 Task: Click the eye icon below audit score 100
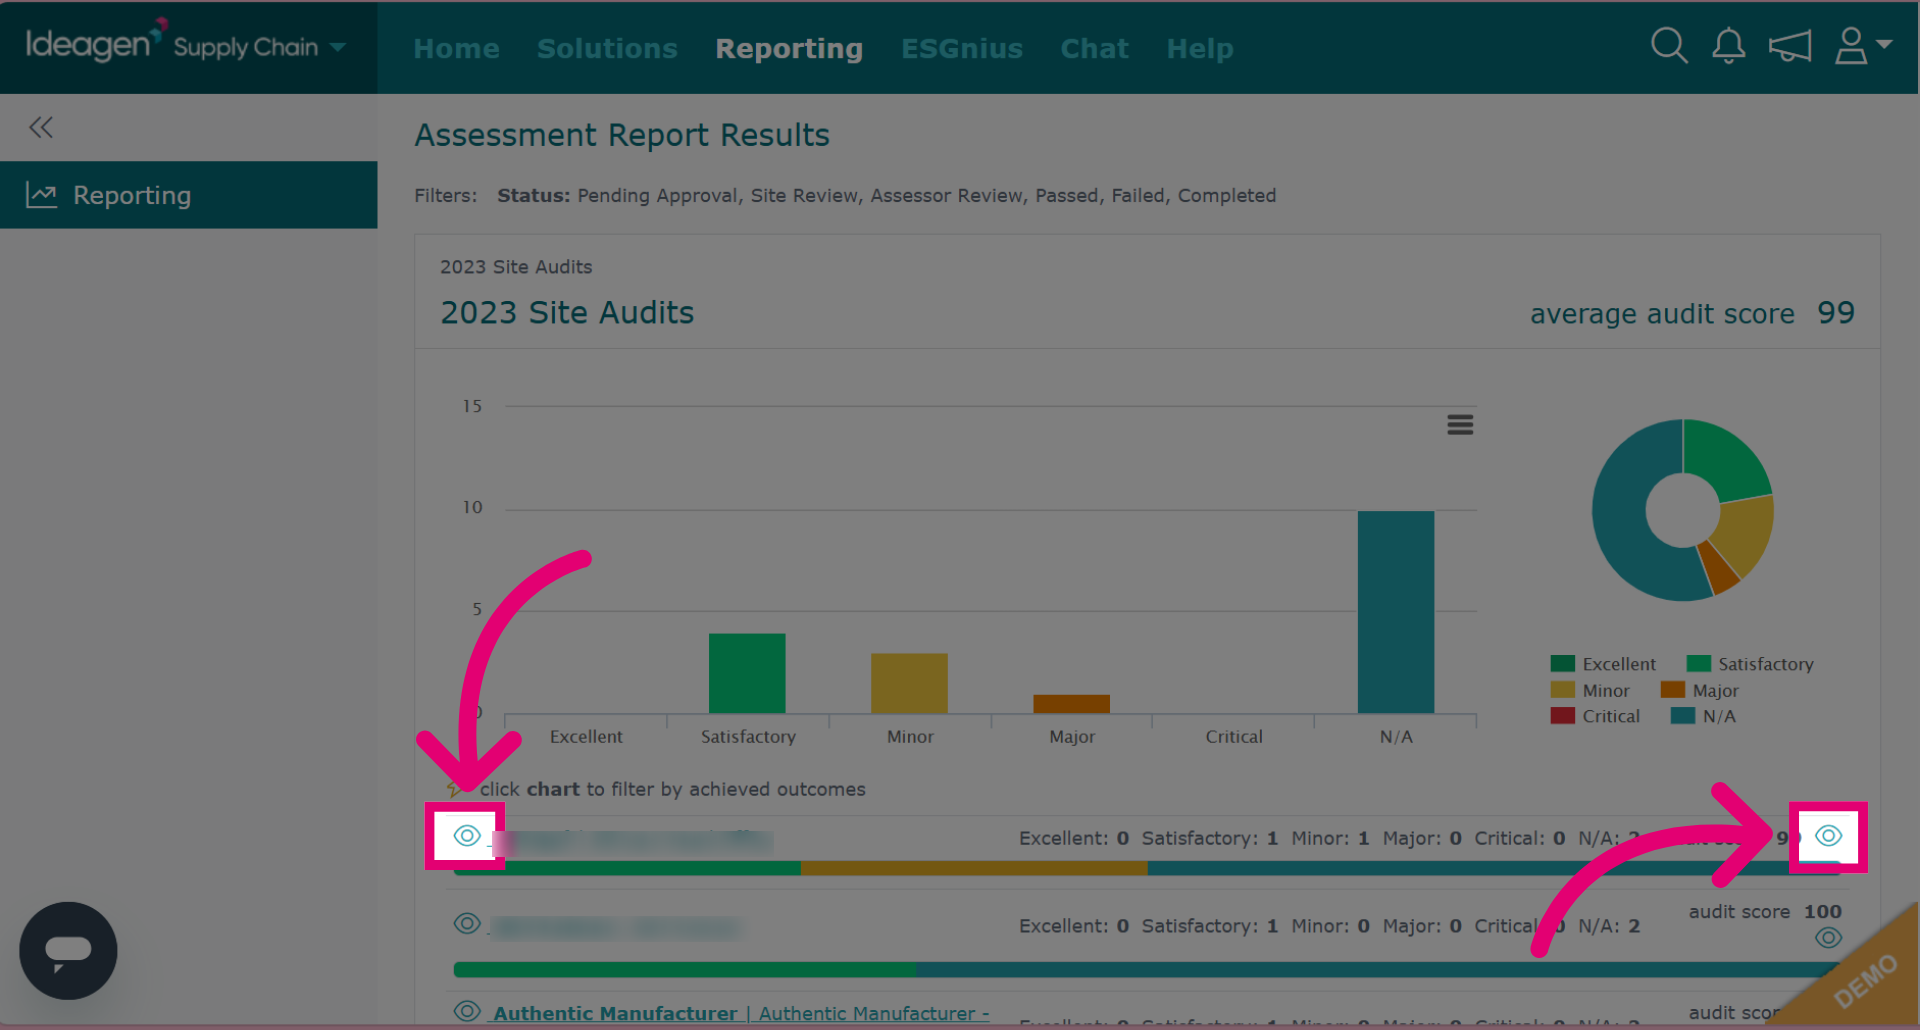[1828, 937]
